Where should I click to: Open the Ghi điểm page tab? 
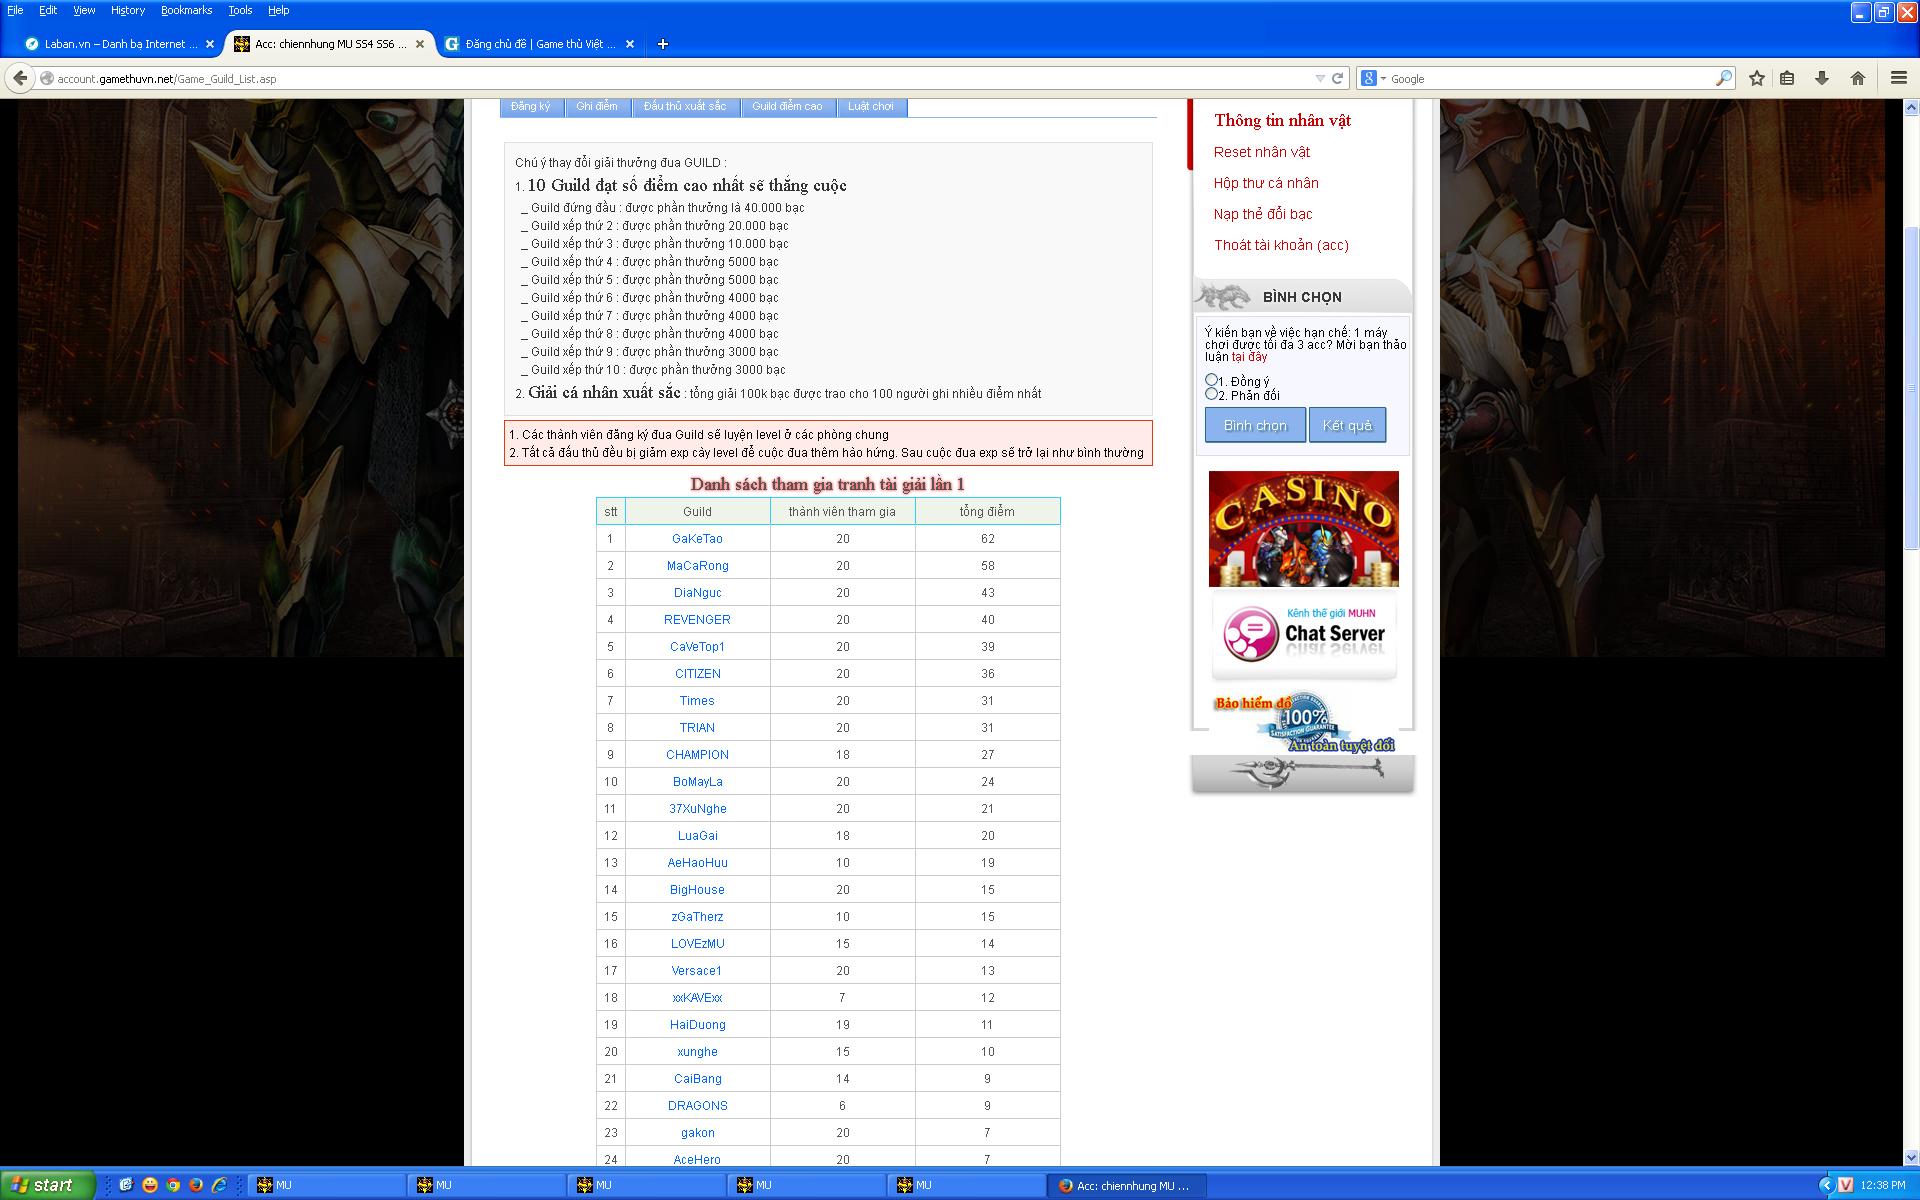[x=597, y=106]
